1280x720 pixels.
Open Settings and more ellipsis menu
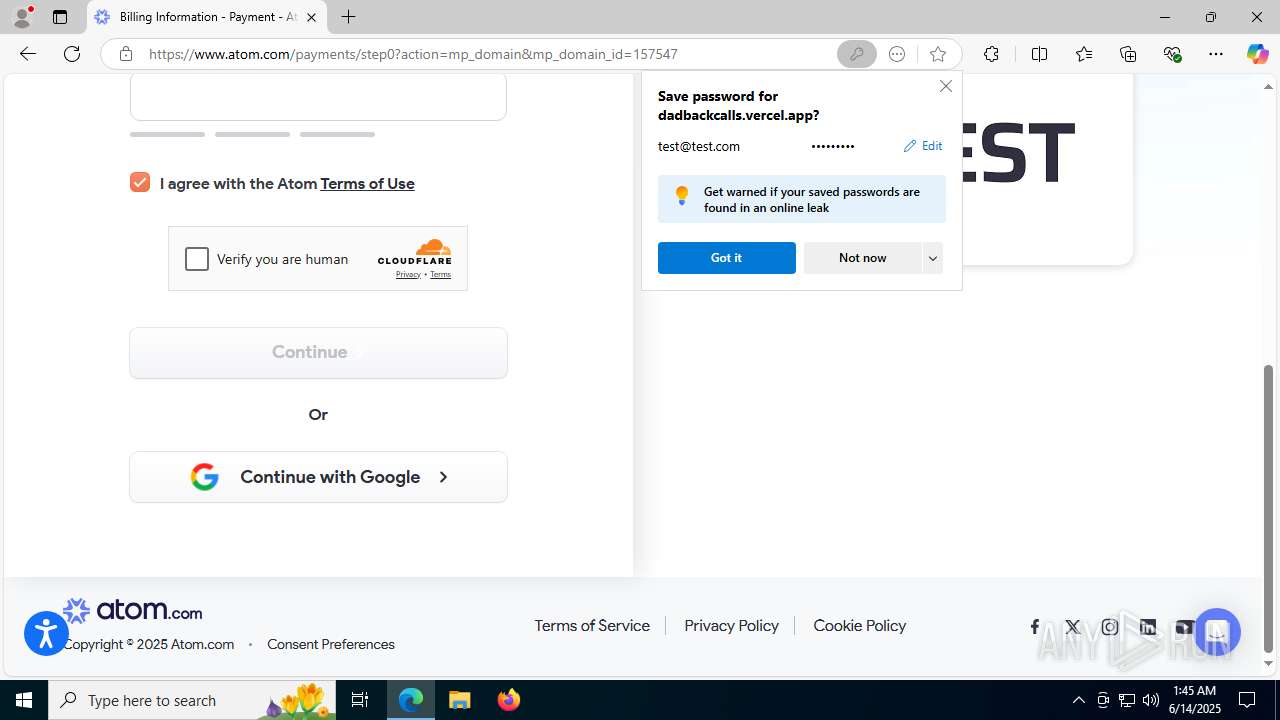[x=1216, y=54]
